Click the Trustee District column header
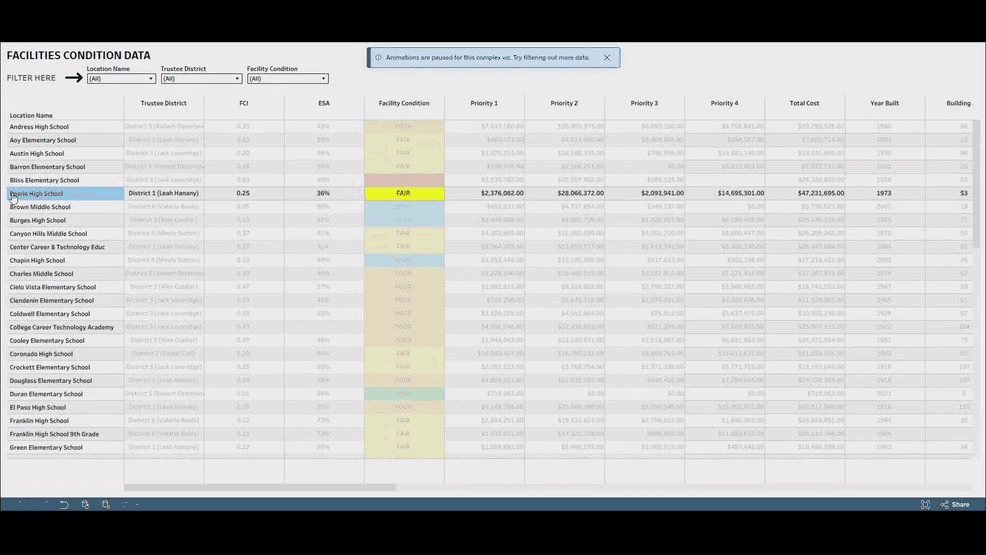Image resolution: width=986 pixels, height=555 pixels. [163, 103]
